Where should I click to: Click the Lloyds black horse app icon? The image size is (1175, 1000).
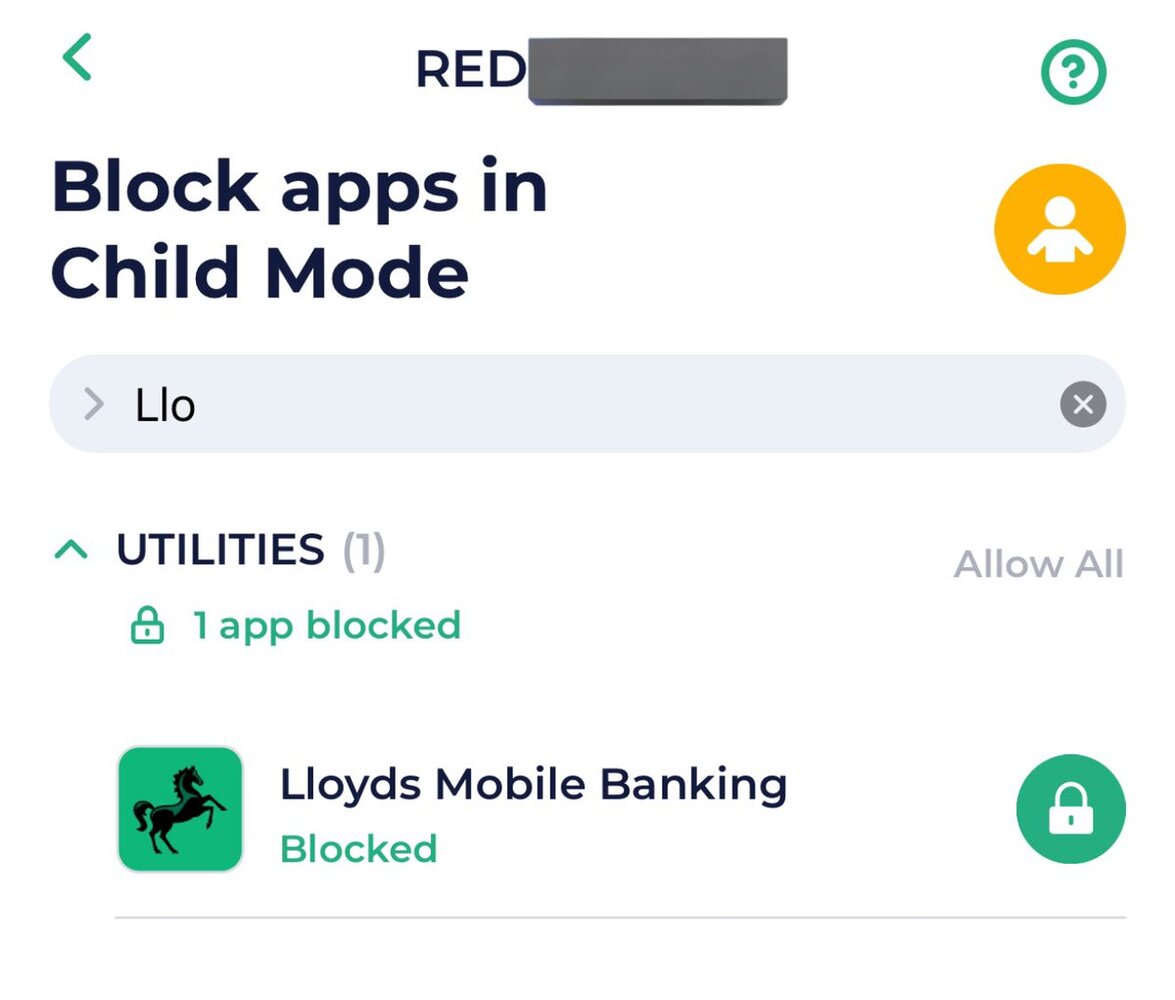180,809
